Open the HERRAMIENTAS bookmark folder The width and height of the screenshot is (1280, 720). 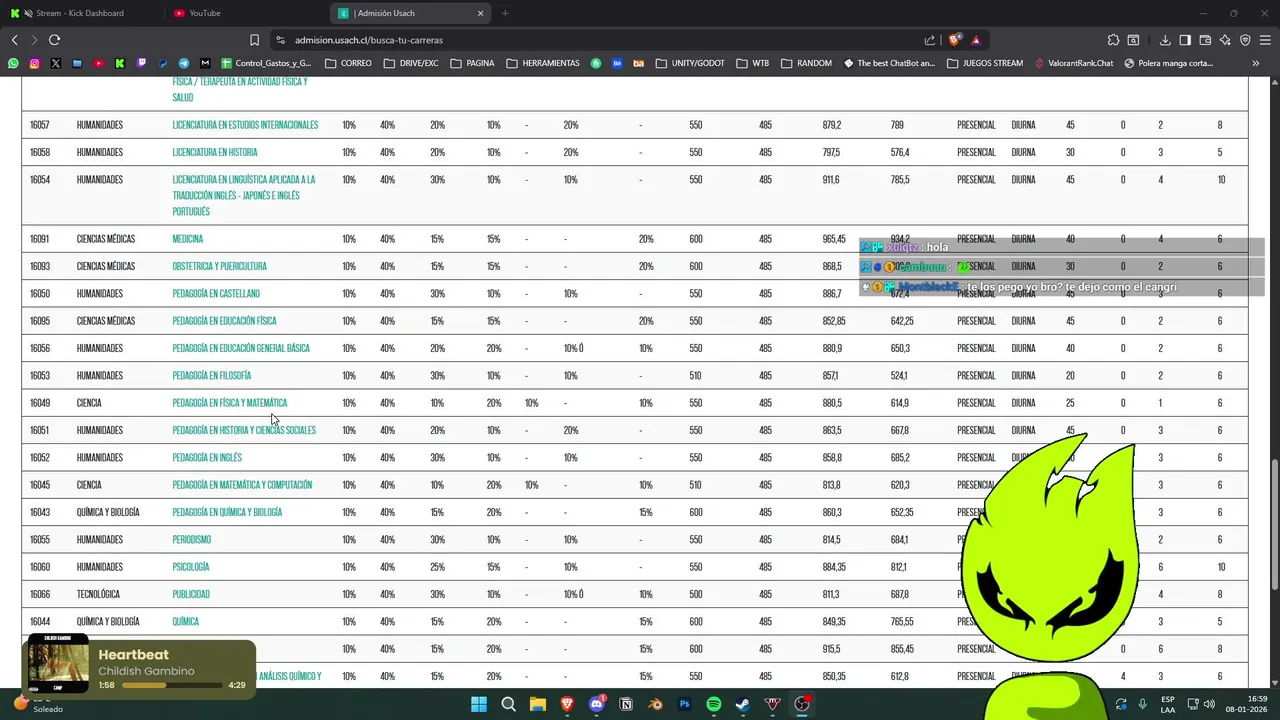click(x=543, y=63)
